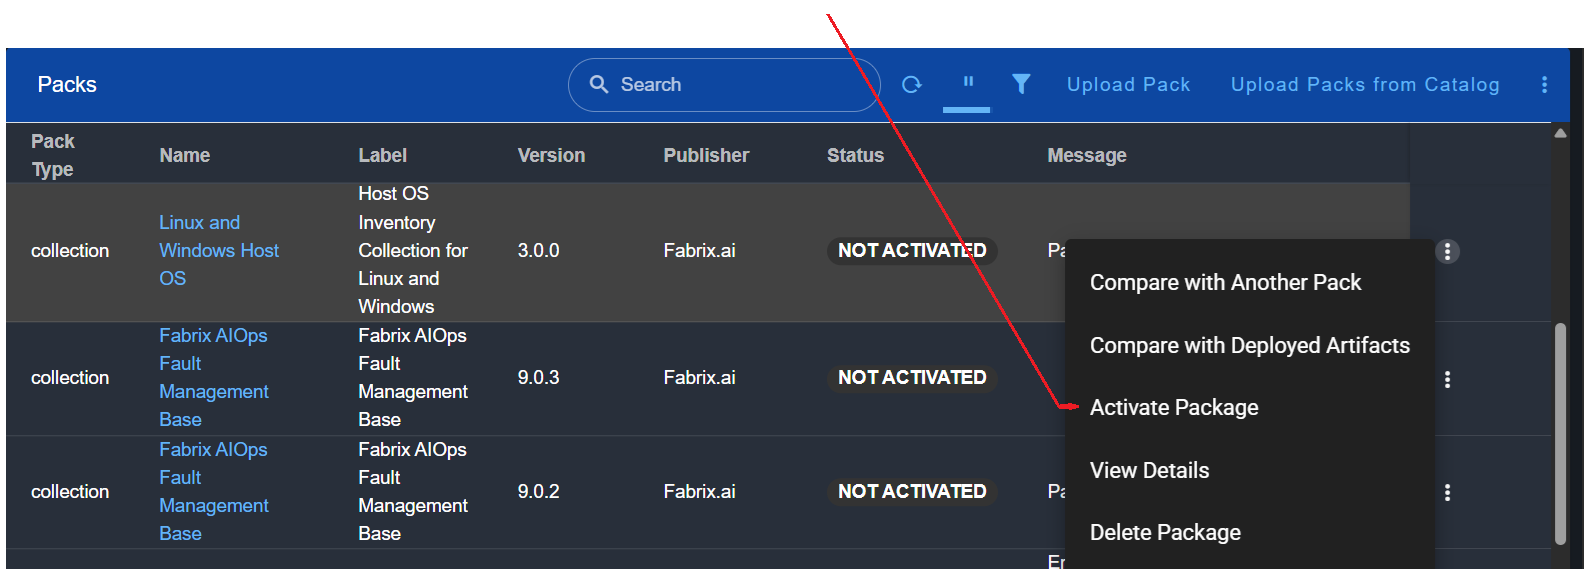Open the filter funnel icon
1592x579 pixels.
pos(1020,84)
